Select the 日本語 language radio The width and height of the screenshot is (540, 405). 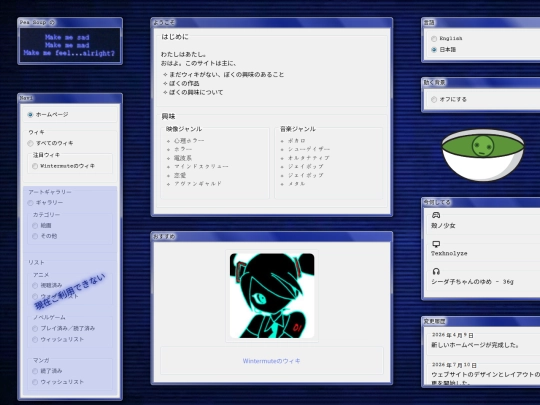pyautogui.click(x=434, y=50)
